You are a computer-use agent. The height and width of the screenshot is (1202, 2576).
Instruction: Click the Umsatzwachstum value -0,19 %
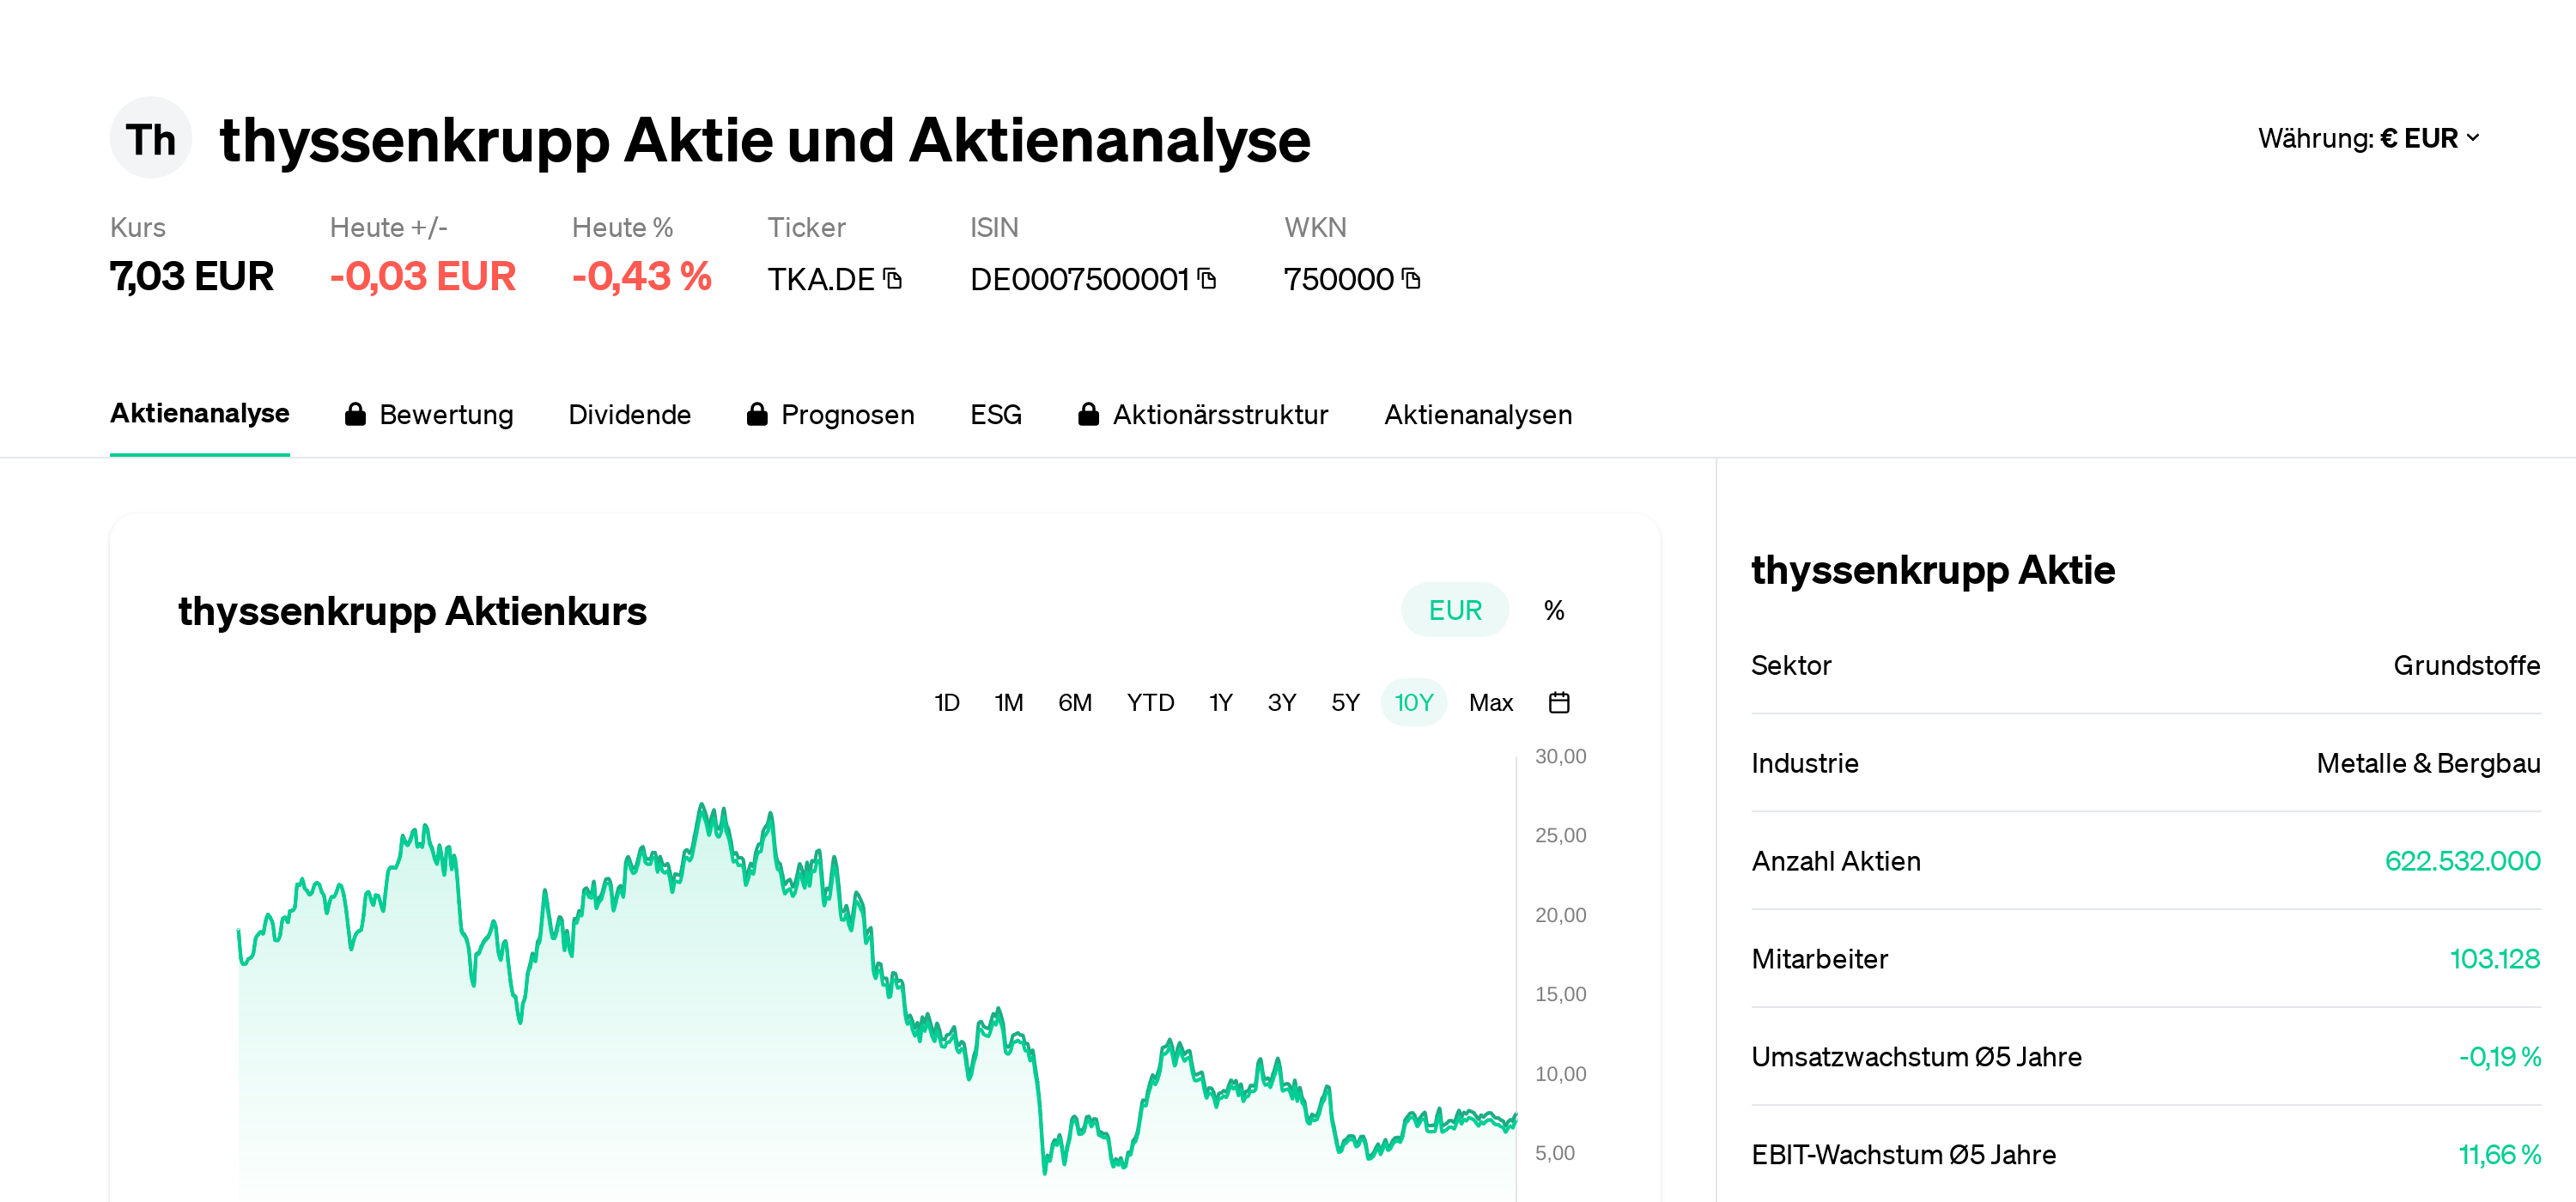click(x=2500, y=1057)
